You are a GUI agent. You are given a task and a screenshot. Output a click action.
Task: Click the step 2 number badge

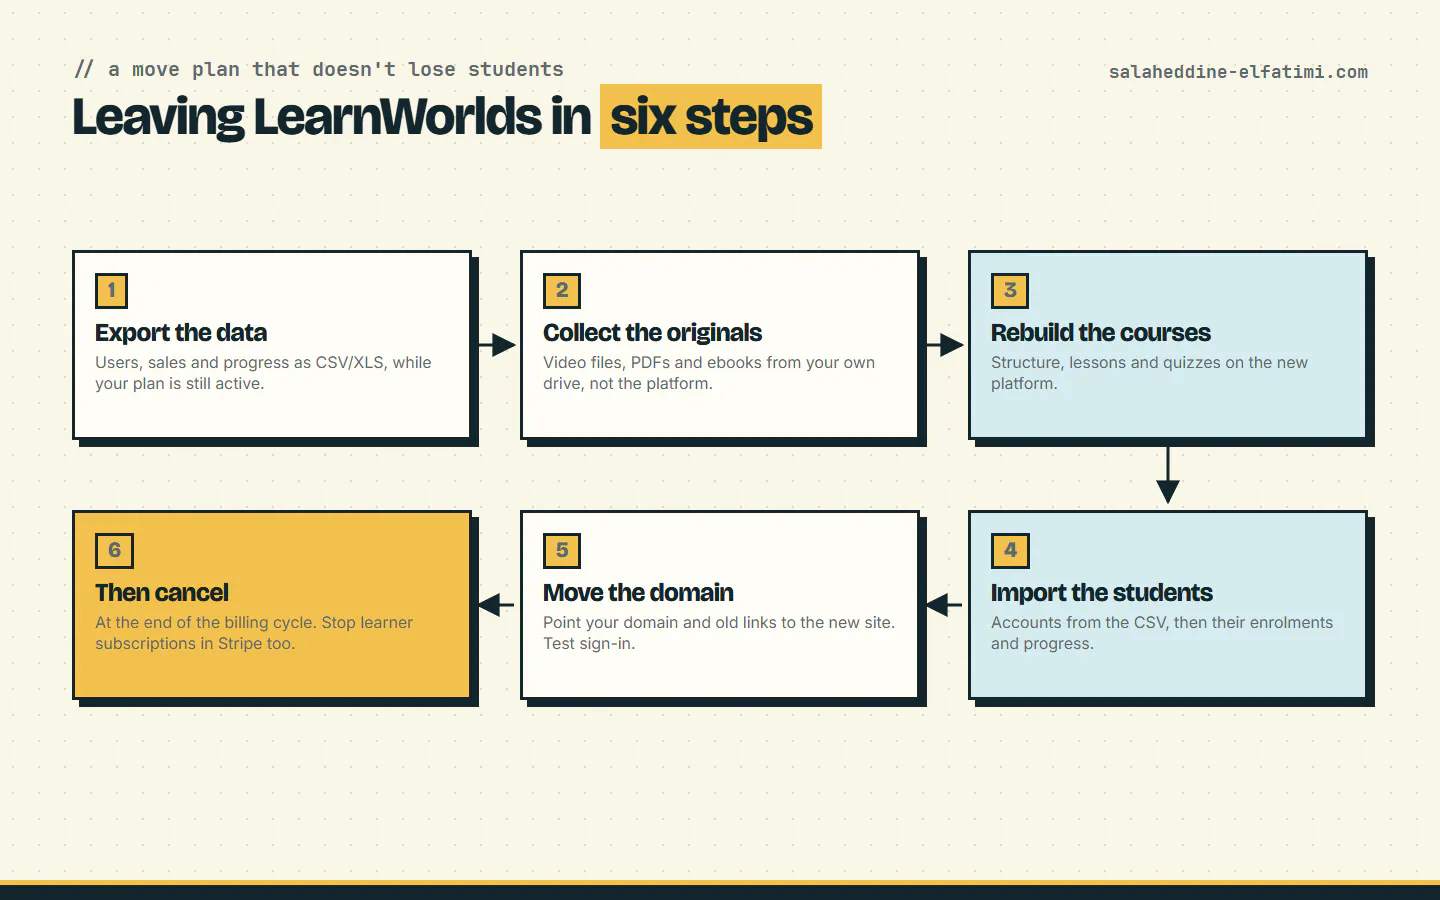click(x=562, y=290)
